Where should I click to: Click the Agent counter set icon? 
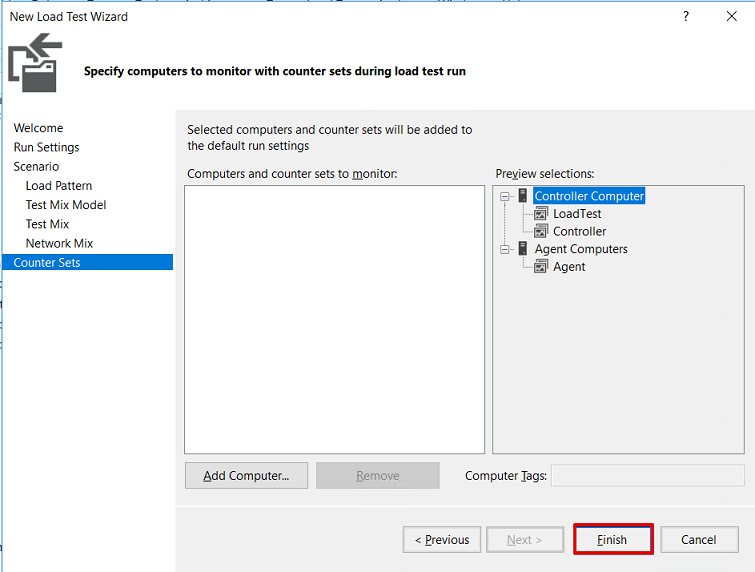pos(541,267)
